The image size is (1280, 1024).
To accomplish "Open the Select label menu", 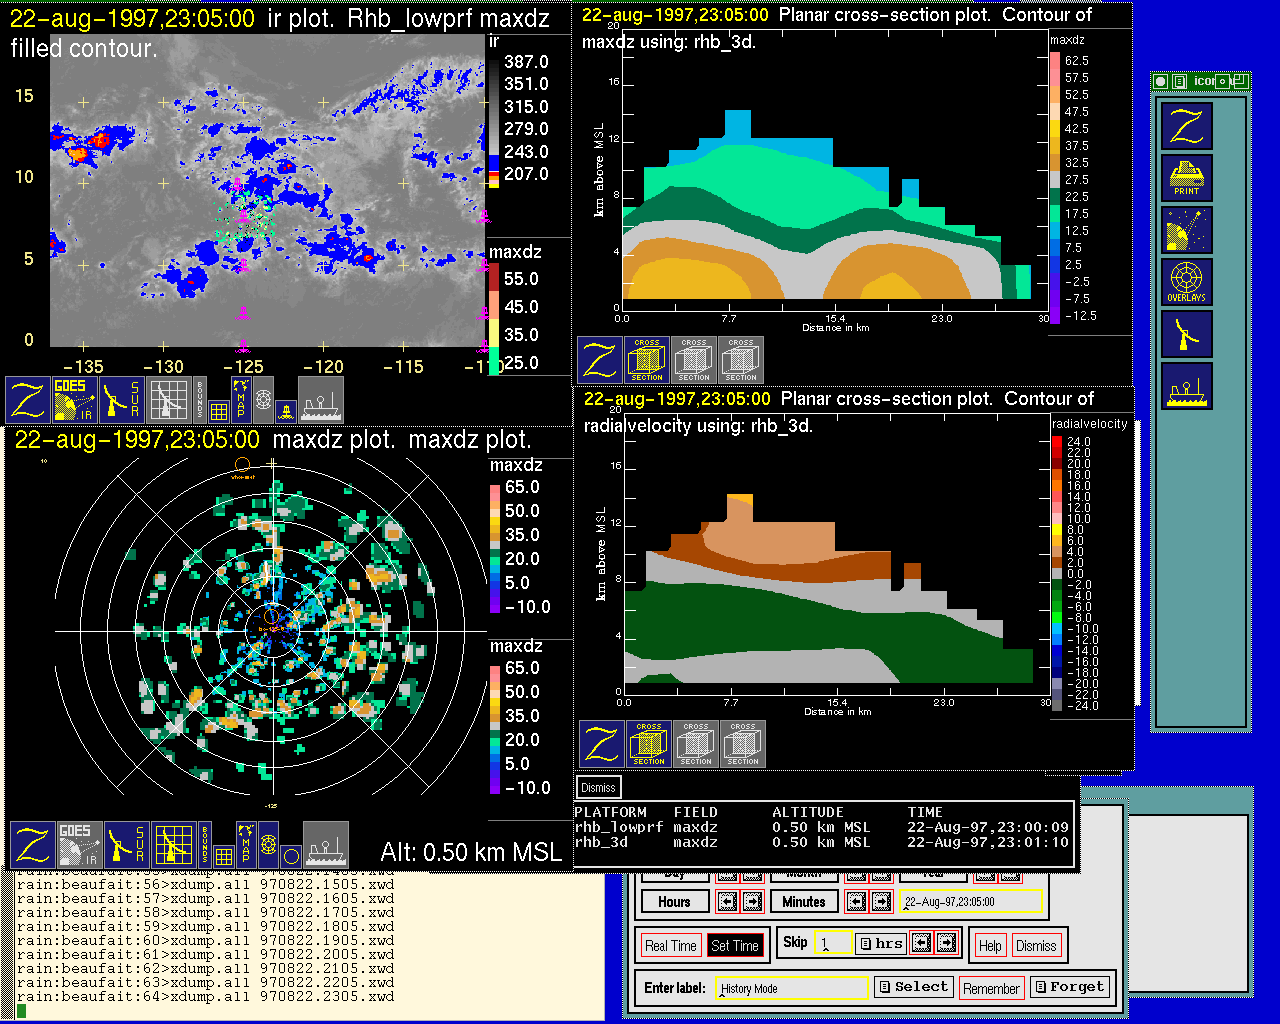I will (912, 987).
